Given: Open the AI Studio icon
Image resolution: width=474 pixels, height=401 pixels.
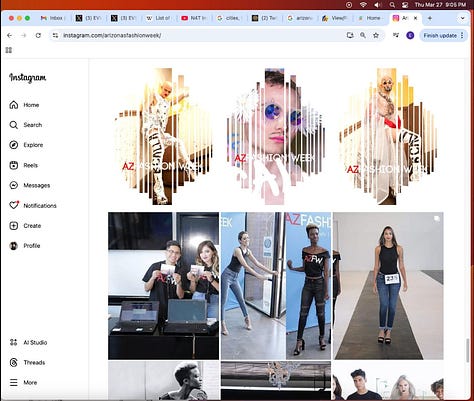Looking at the screenshot, I should click(x=14, y=342).
